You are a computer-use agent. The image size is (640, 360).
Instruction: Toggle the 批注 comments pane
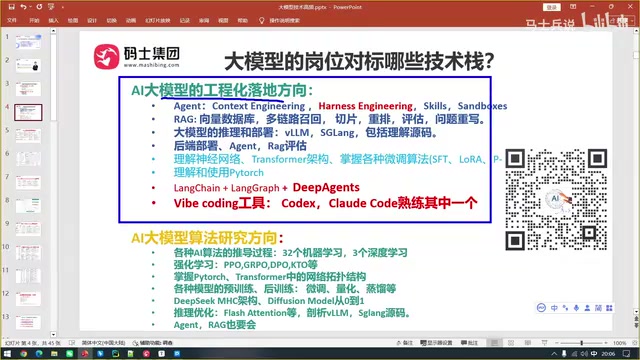click(469, 343)
